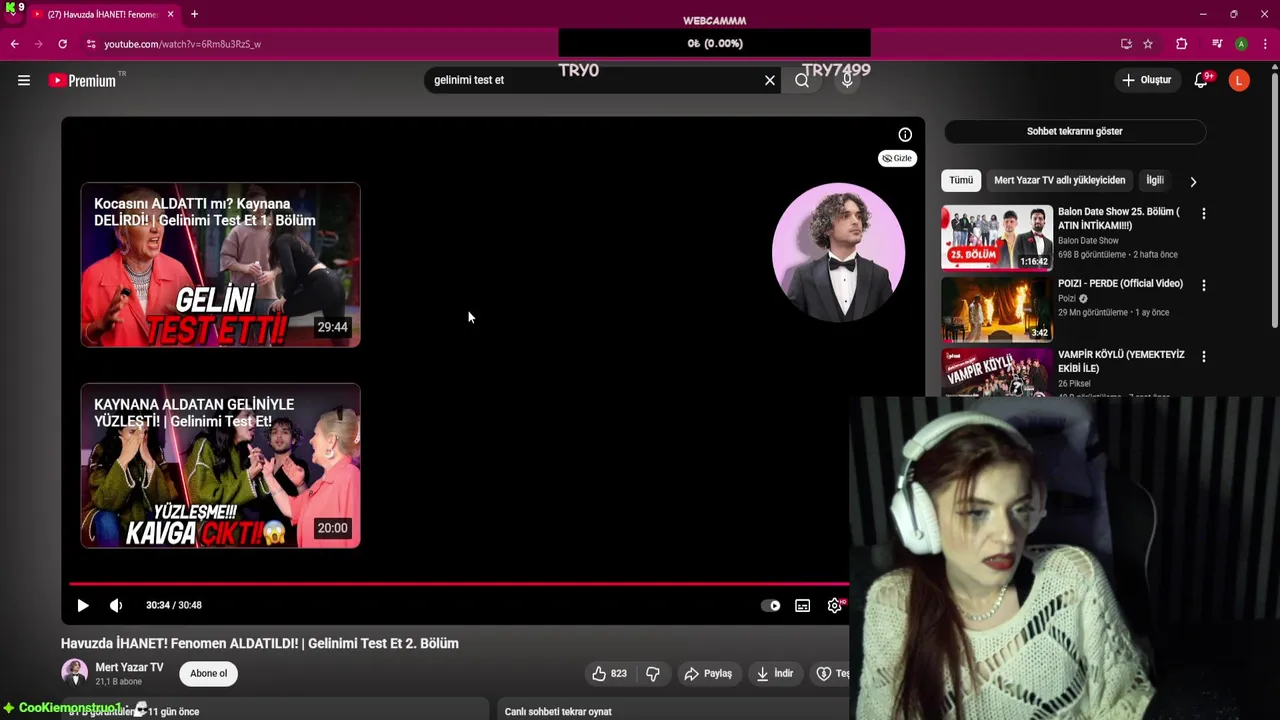Replay live chat 'Canlı sohbeti tekrar oynat'
Viewport: 1280px width, 720px height.
tap(558, 711)
